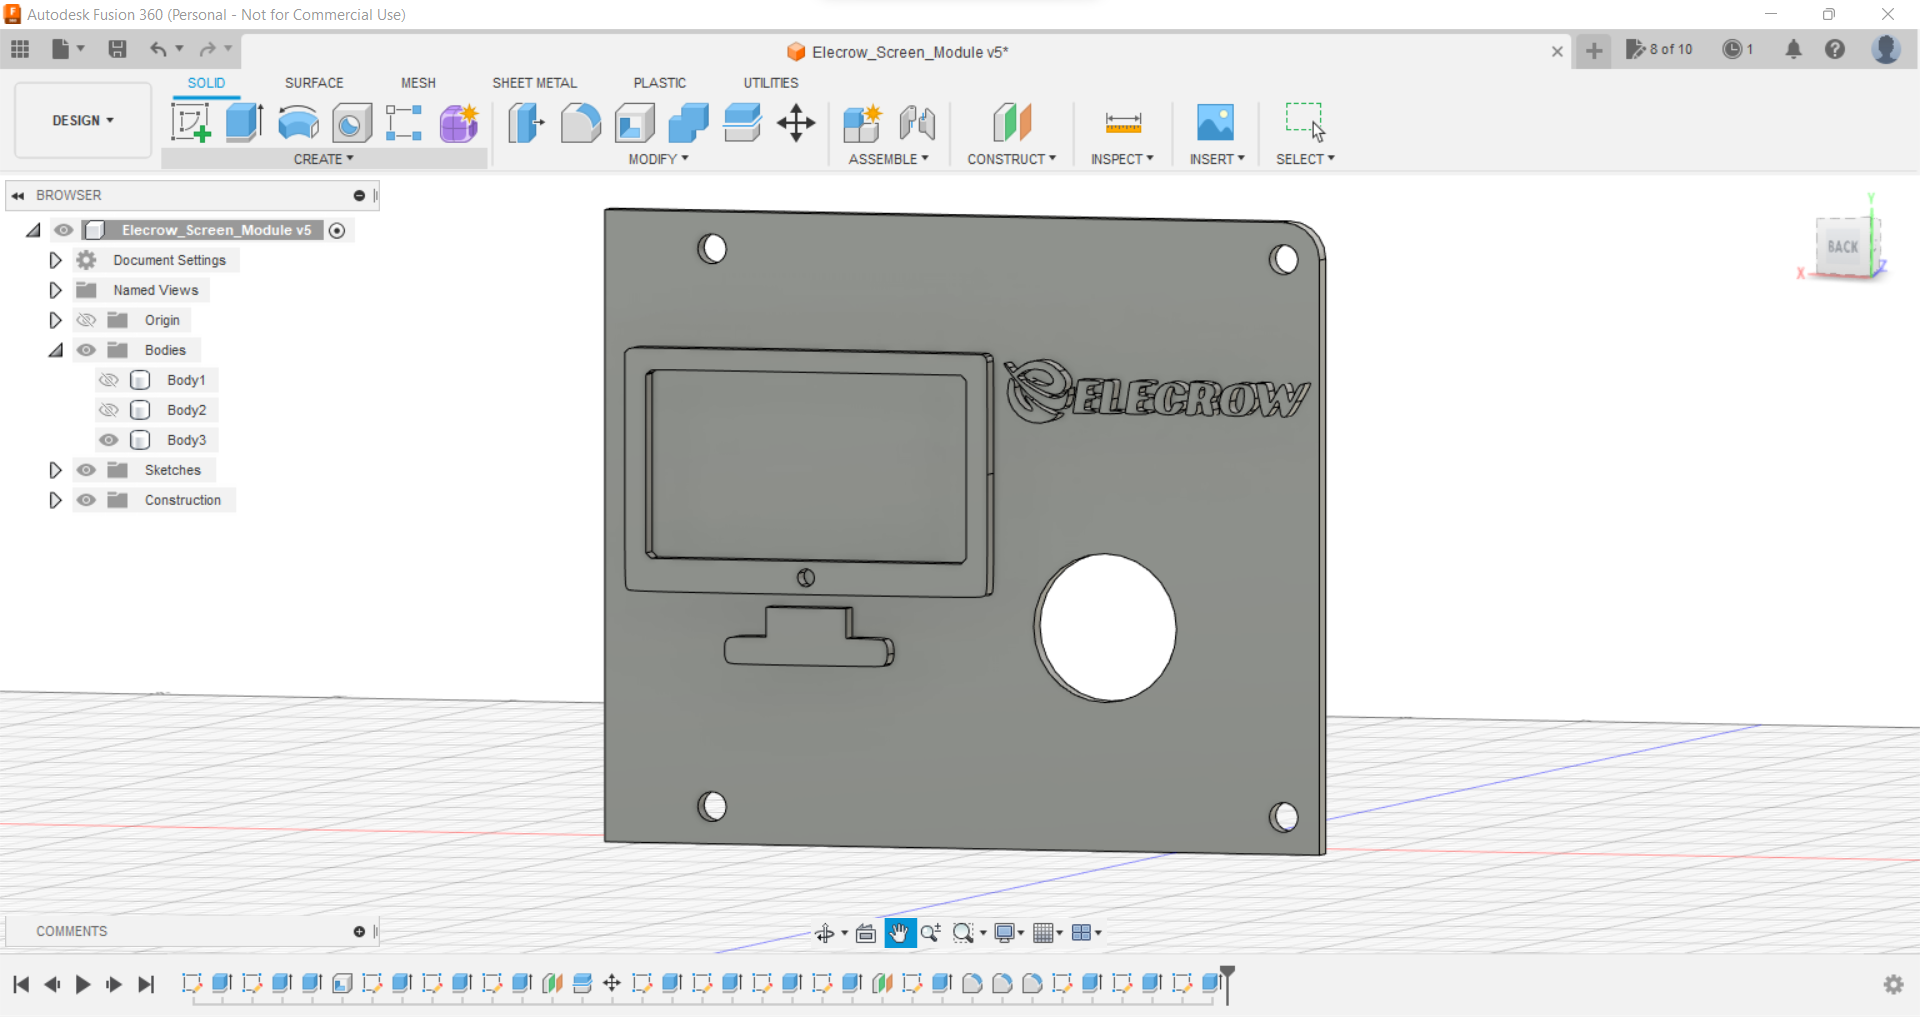Select the Extrude tool
This screenshot has height=1017, width=1920.
tap(244, 123)
